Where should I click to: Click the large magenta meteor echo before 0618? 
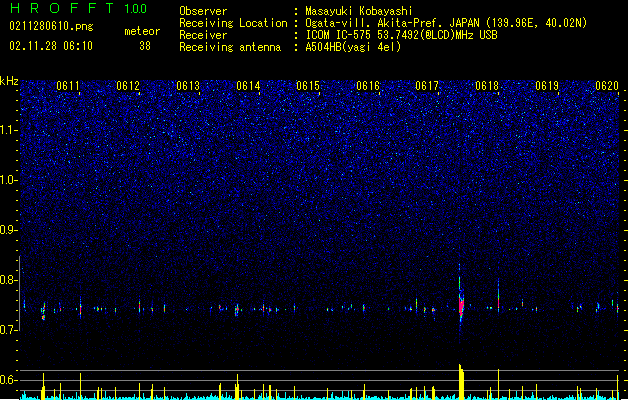coord(461,306)
